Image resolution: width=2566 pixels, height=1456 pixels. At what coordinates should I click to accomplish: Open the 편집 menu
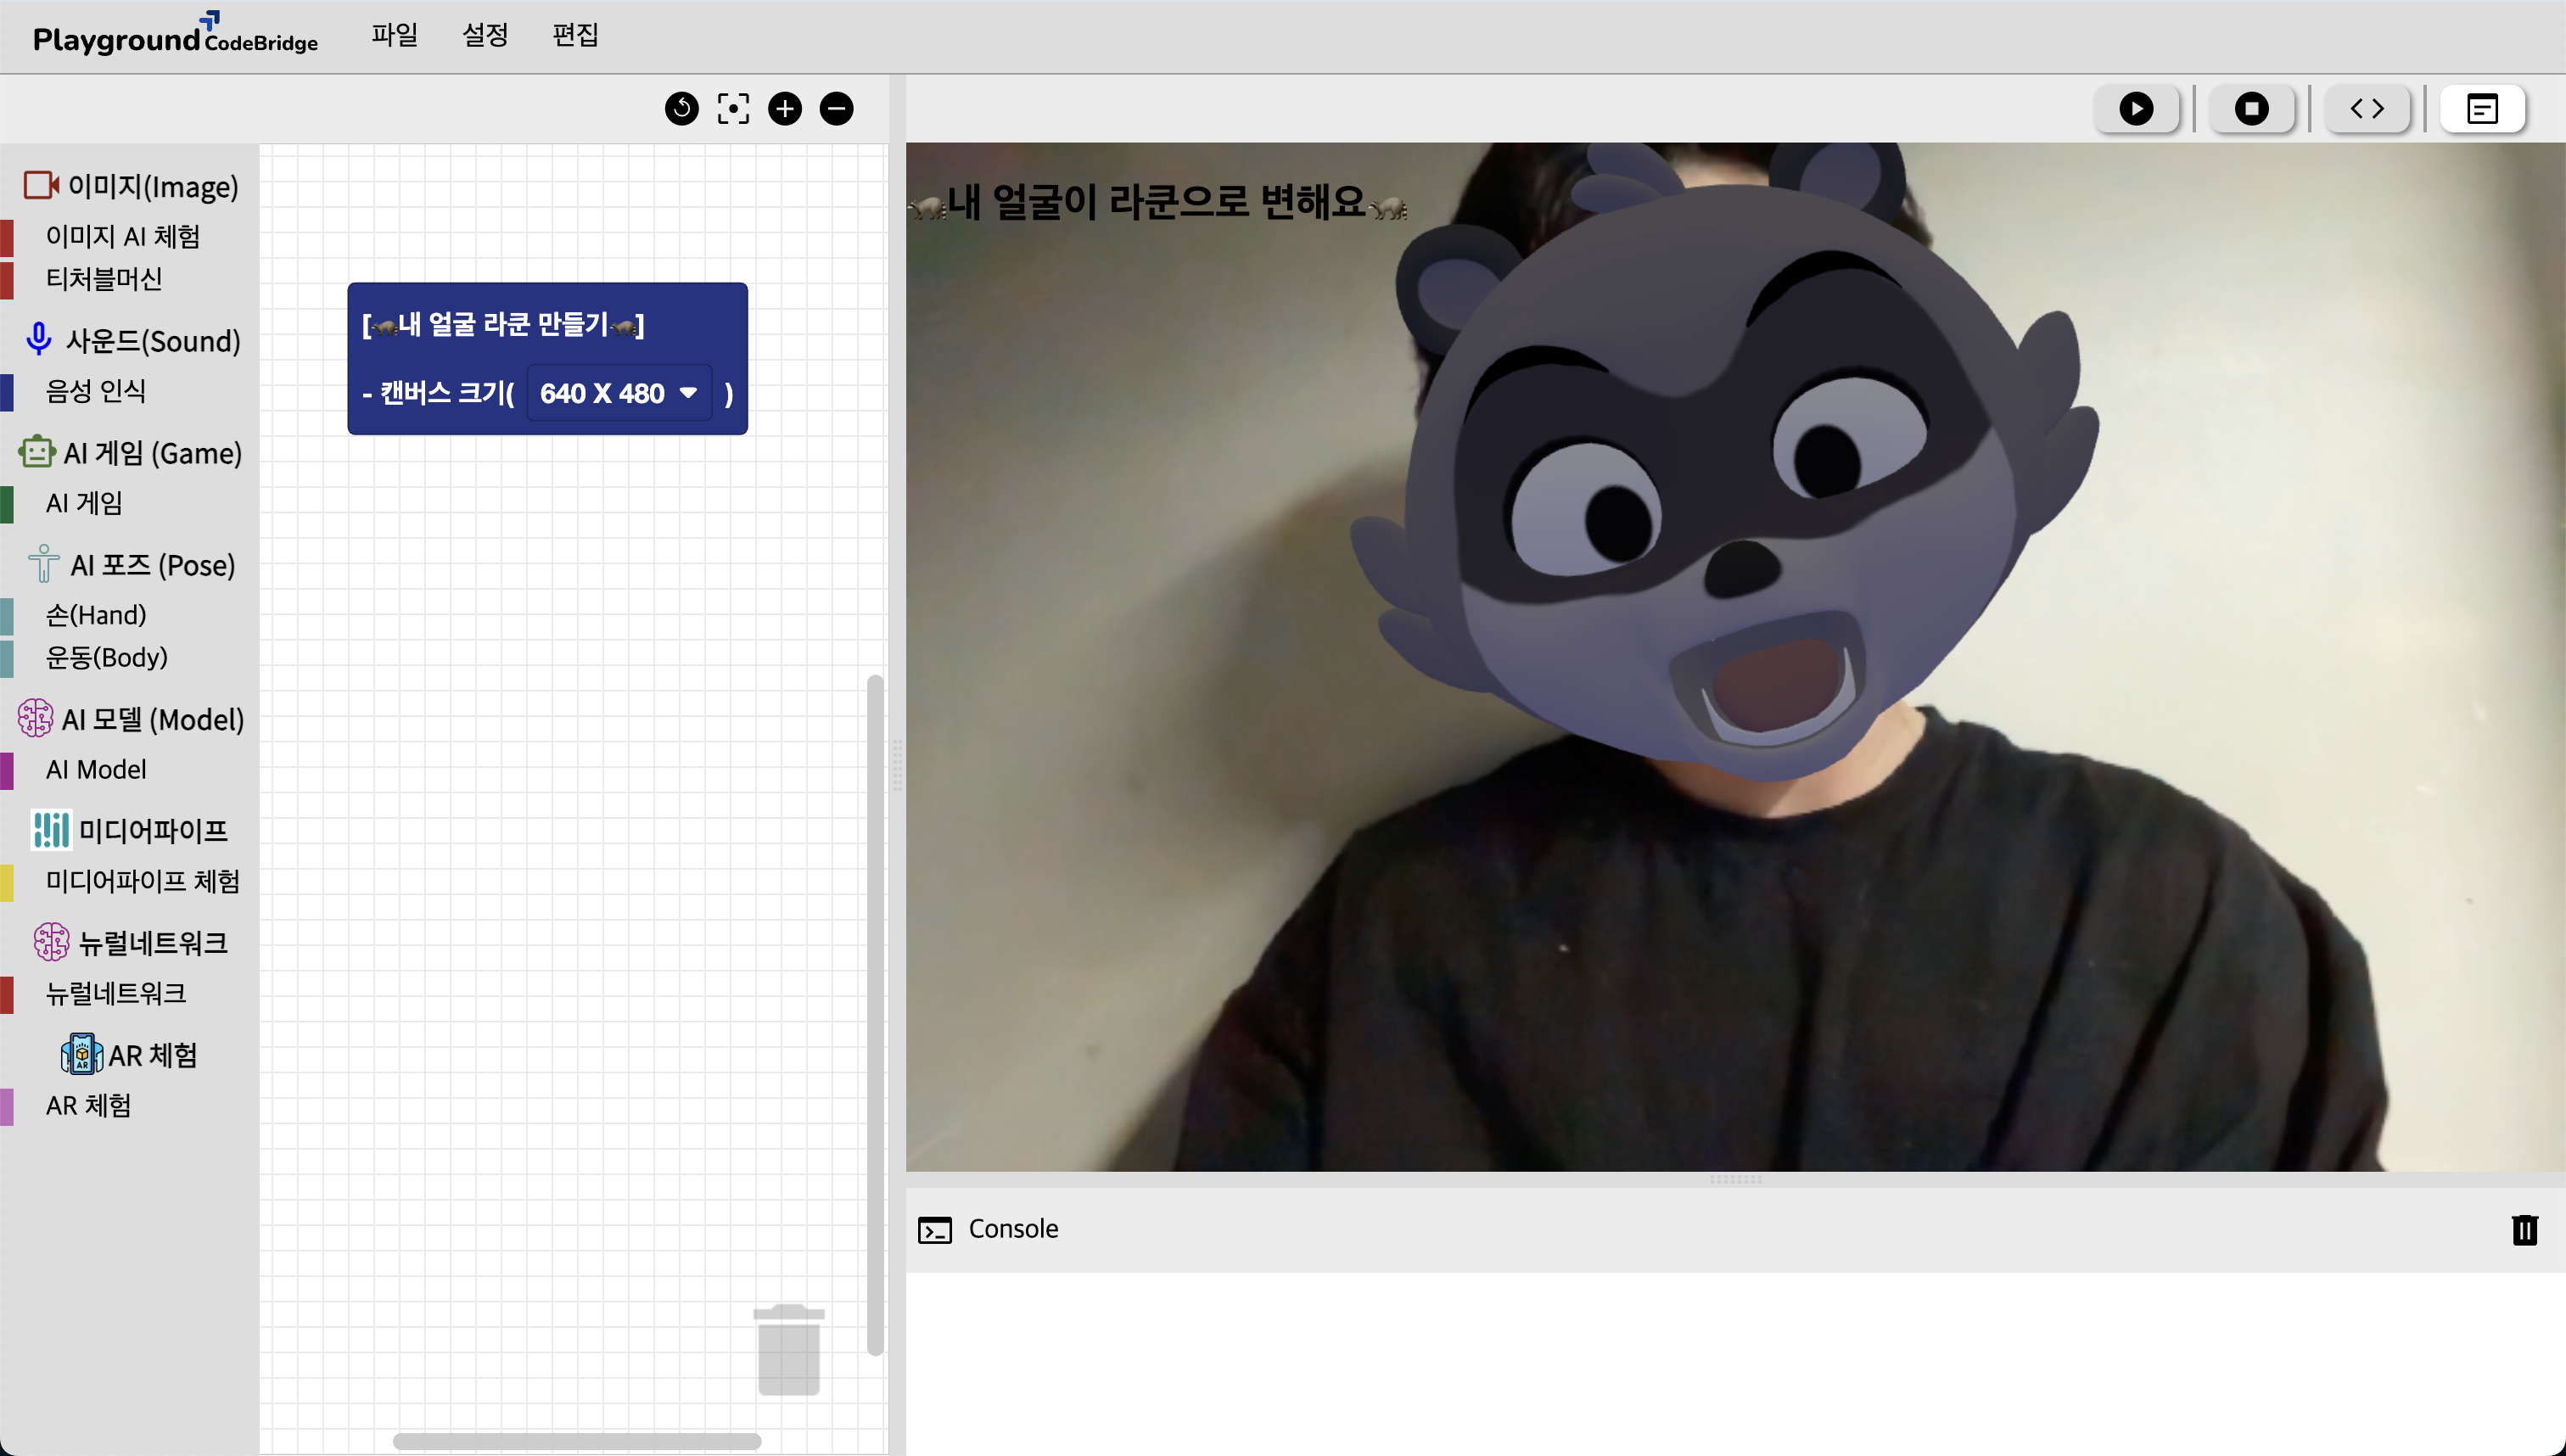point(575,35)
